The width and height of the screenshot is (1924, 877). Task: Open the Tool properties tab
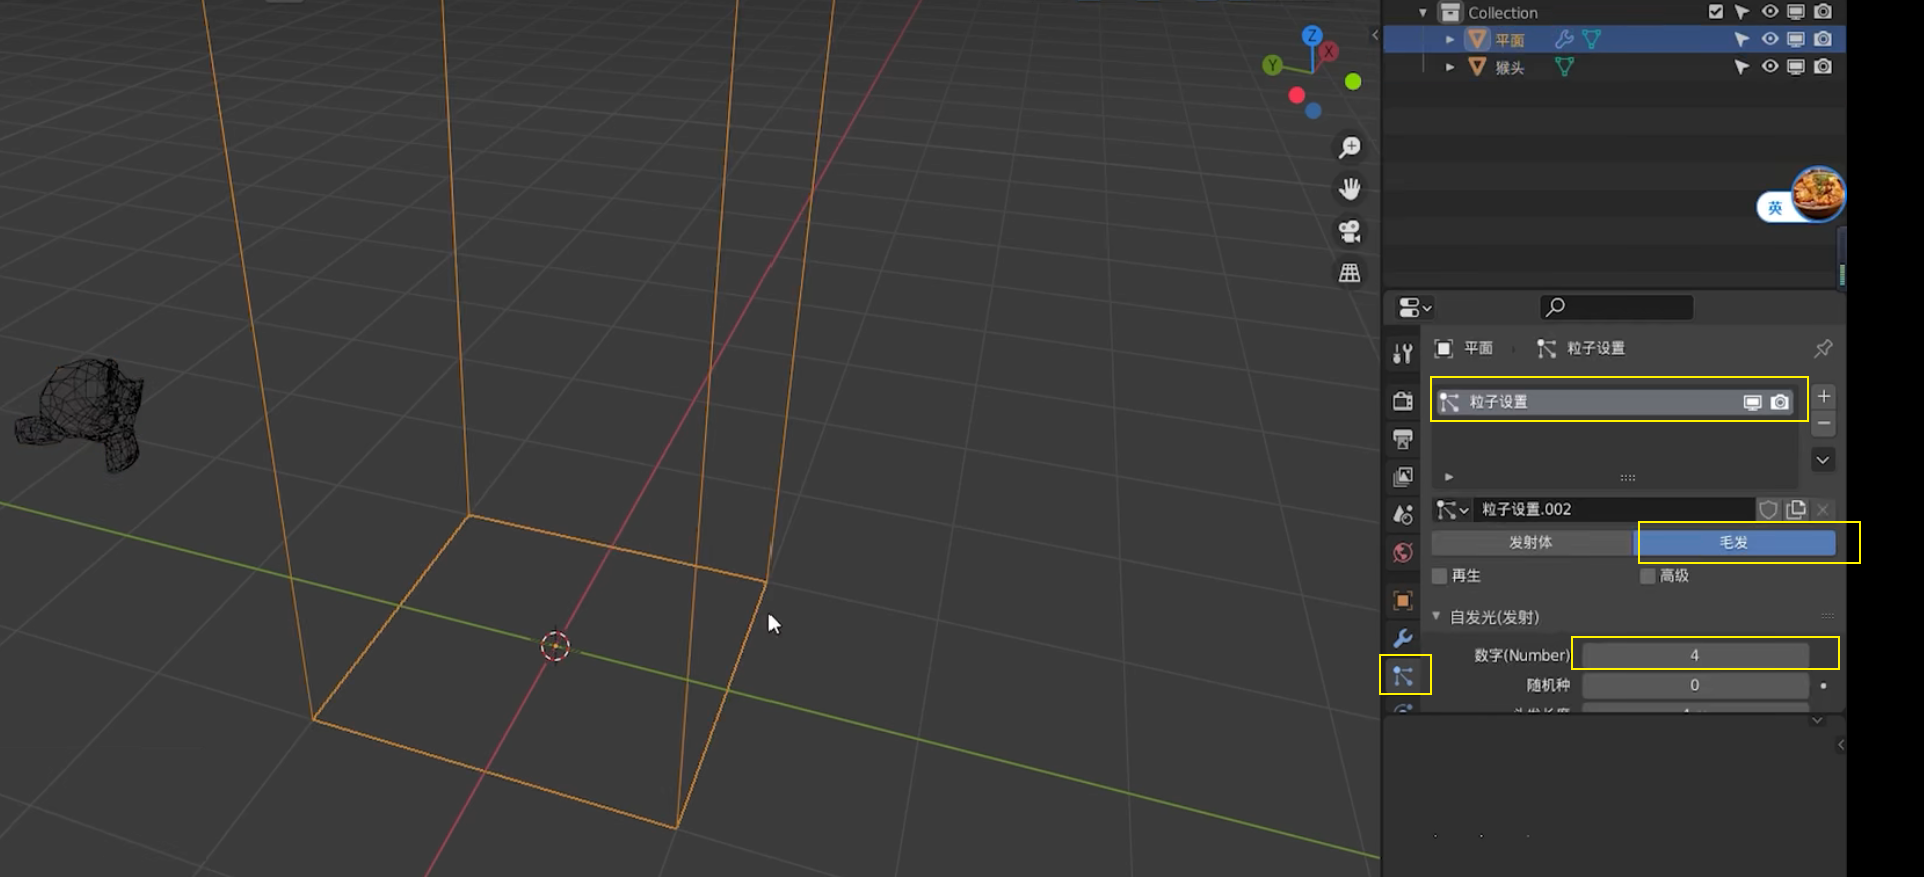pos(1403,353)
